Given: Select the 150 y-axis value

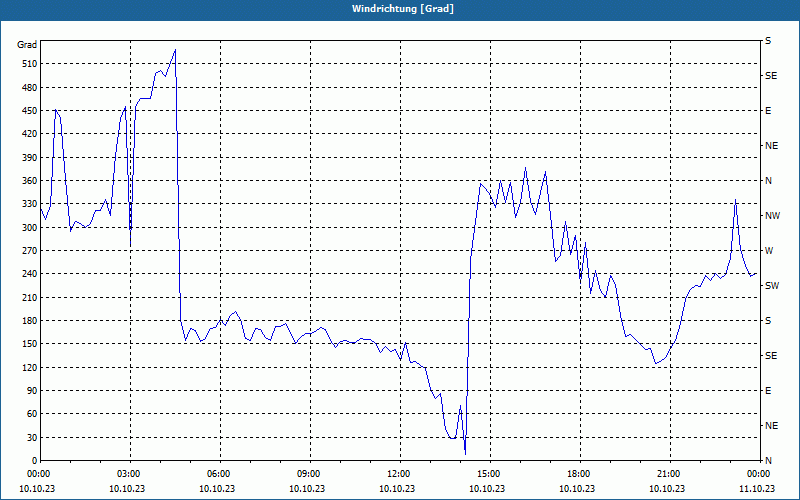Looking at the screenshot, I should click(x=30, y=344).
